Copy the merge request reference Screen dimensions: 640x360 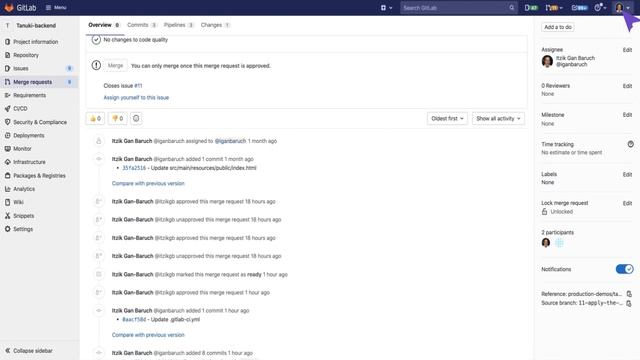coord(629,294)
